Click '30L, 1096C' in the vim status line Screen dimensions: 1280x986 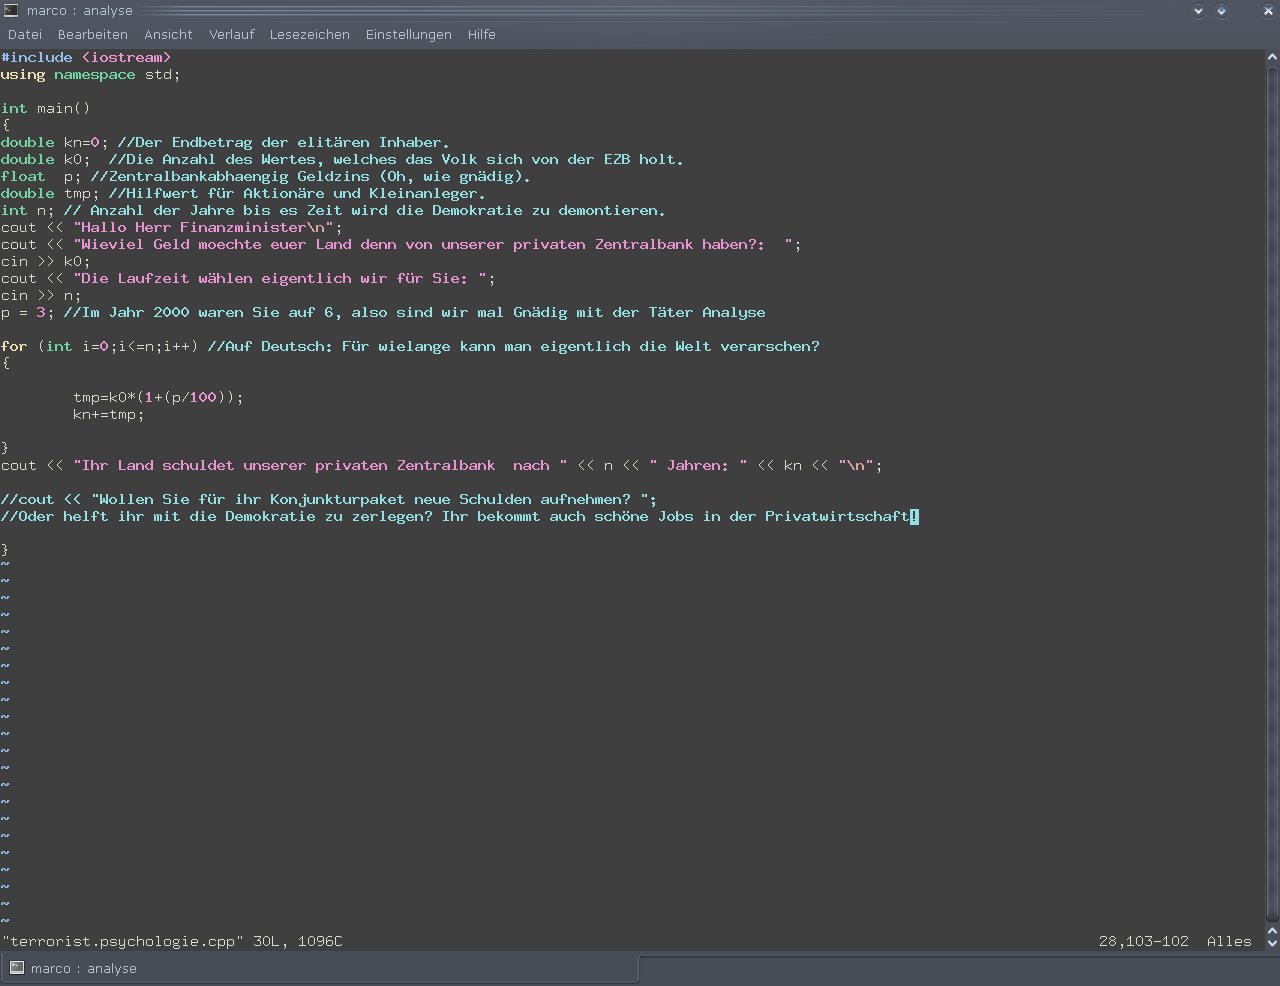click(x=298, y=941)
